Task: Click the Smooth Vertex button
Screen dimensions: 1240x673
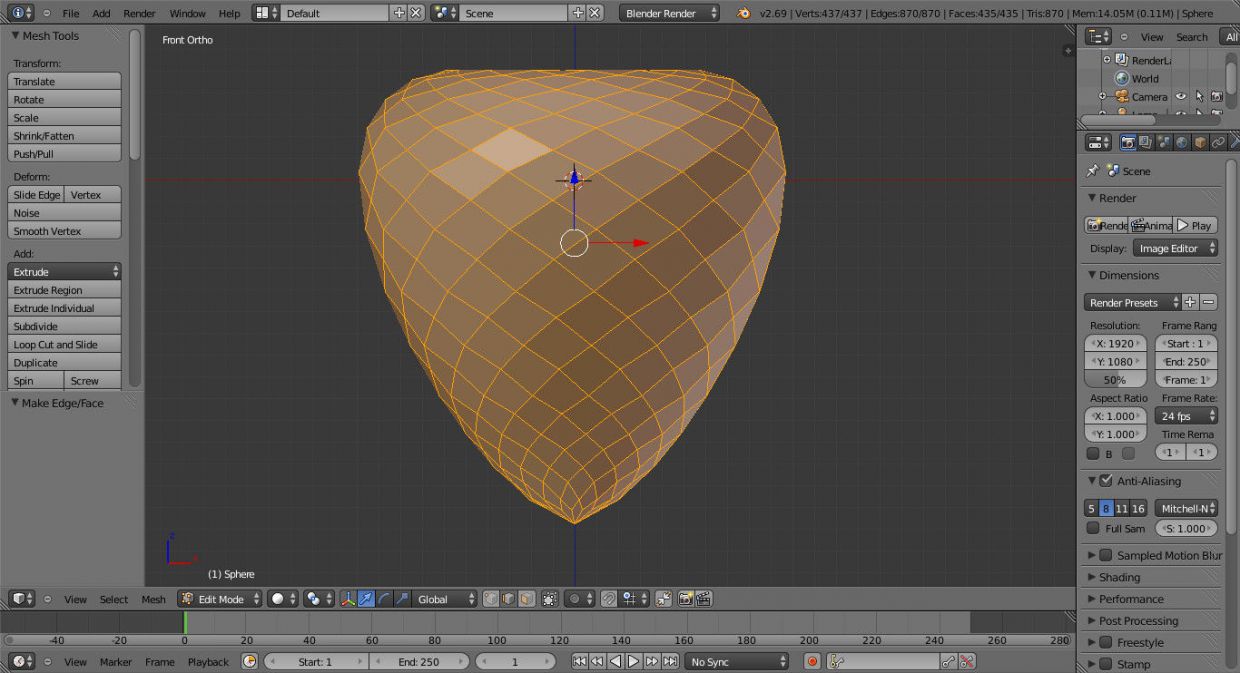Action: tap(65, 231)
